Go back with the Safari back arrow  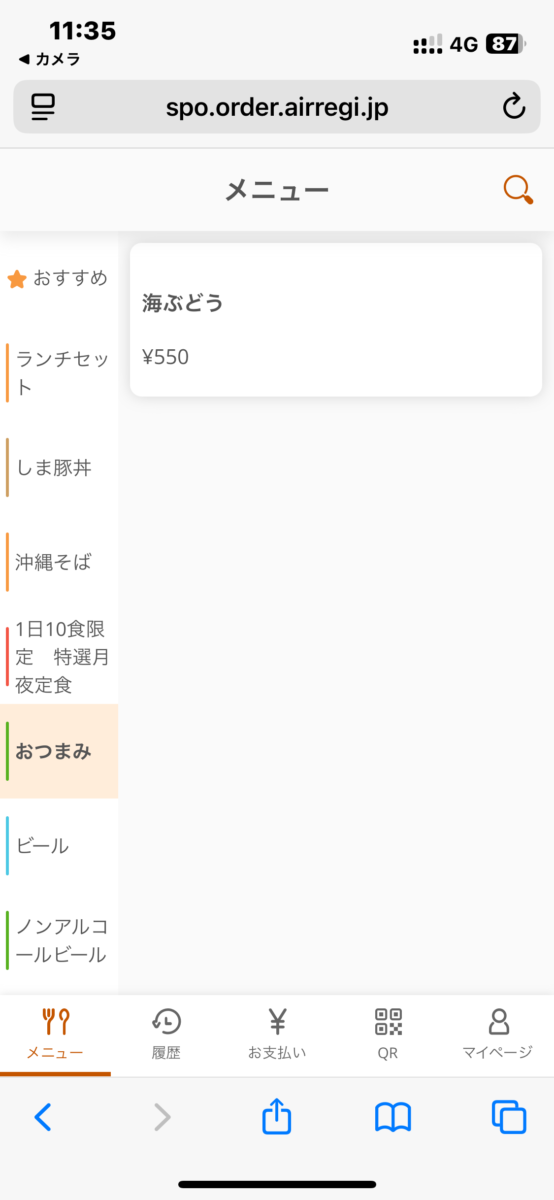43,1117
